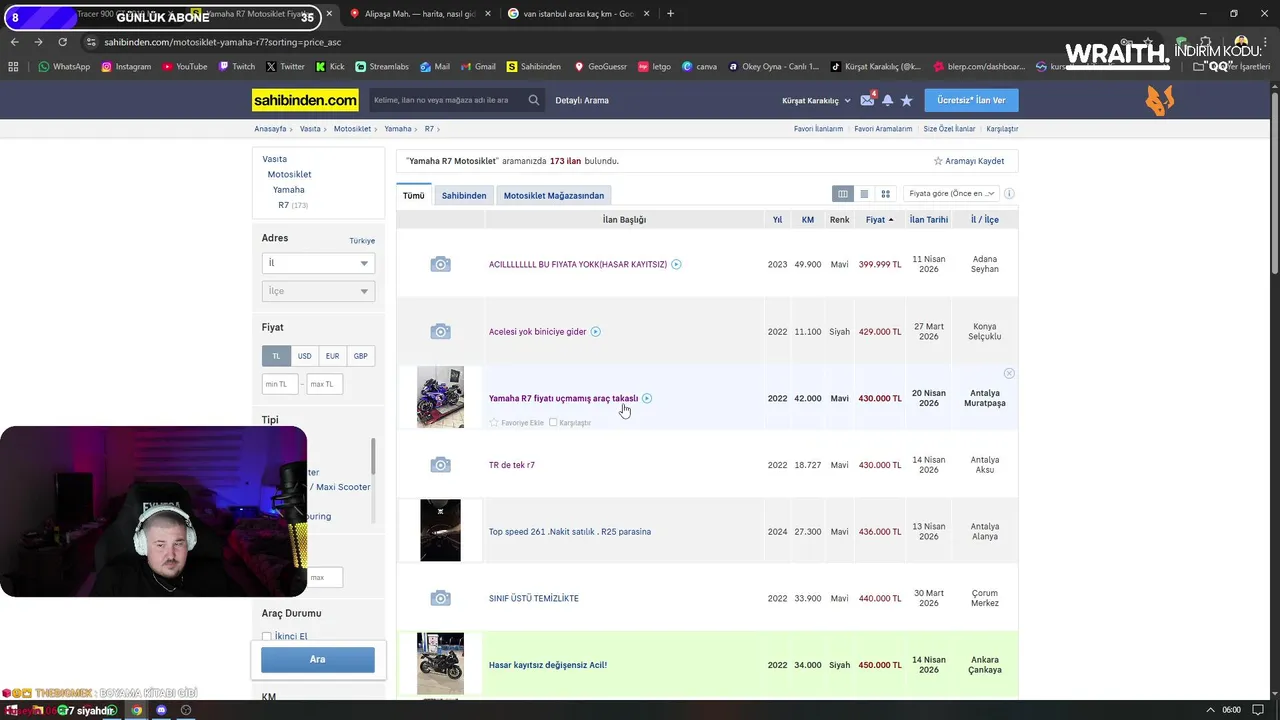This screenshot has width=1280, height=720.
Task: Reload the page in browser toolbar
Action: [62, 42]
